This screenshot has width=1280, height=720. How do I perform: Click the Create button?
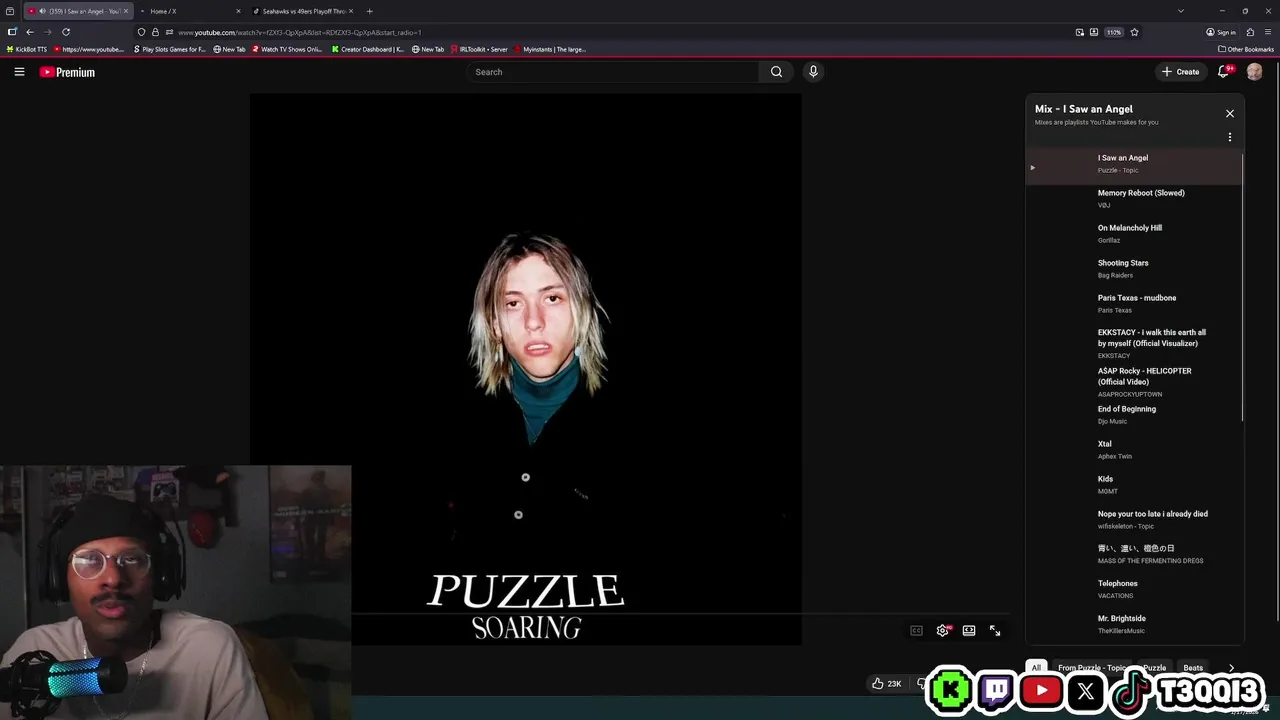[1180, 72]
